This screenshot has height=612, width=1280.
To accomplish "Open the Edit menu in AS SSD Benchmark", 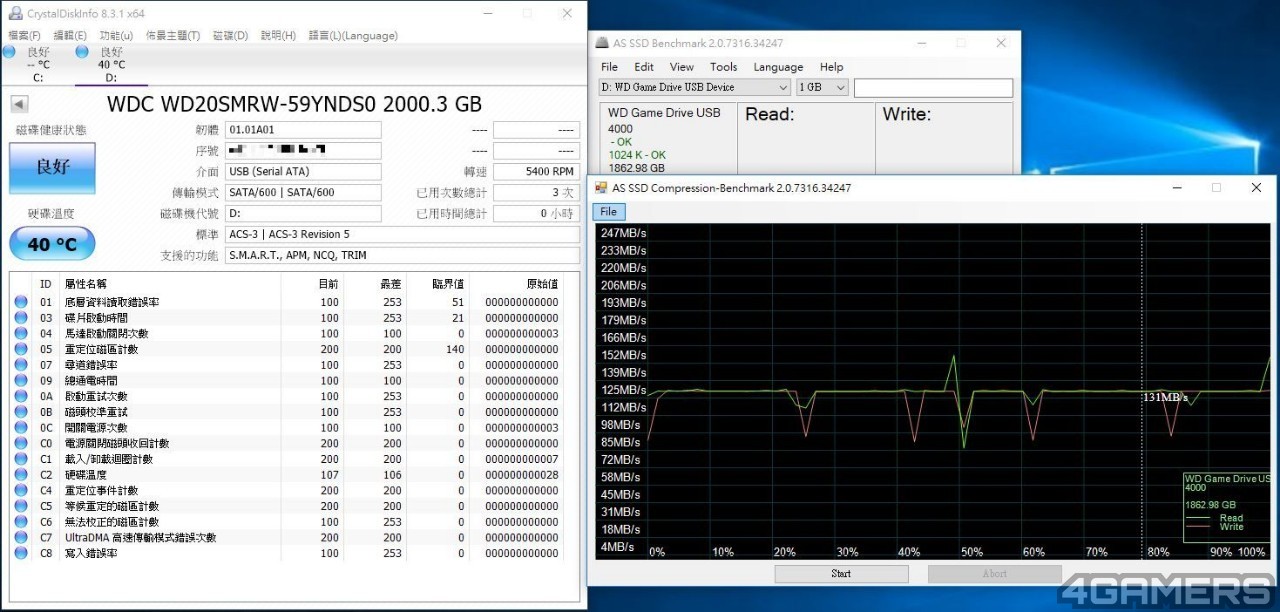I will tap(644, 67).
